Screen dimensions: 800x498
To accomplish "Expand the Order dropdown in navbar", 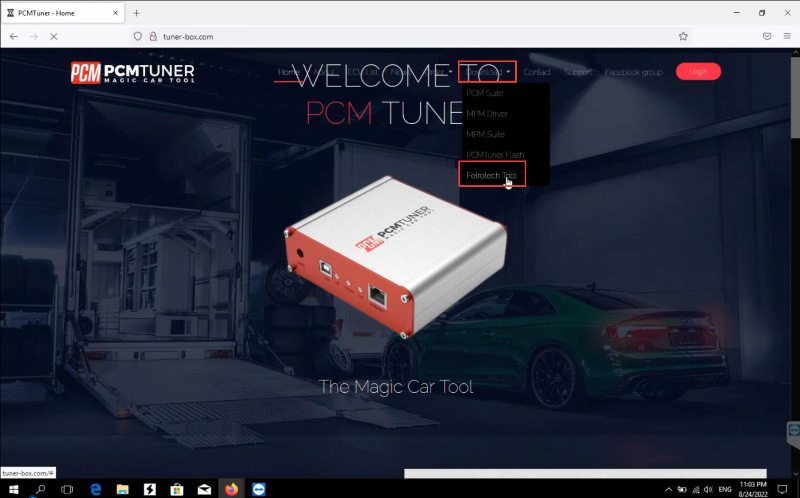I will tap(438, 72).
